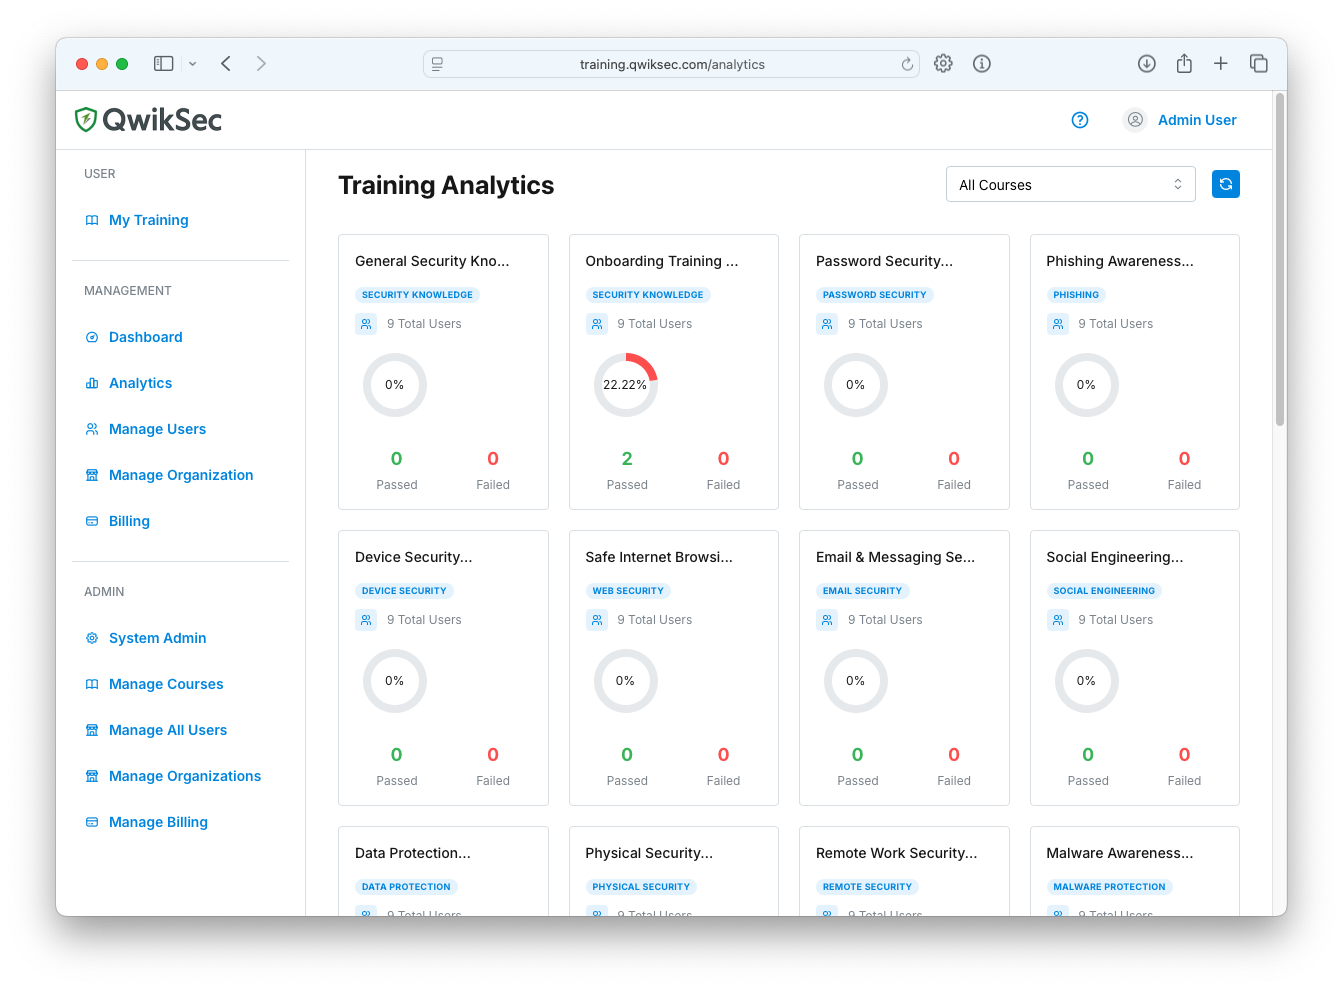1343x990 pixels.
Task: Click the System Admin gear icon
Action: pos(92,638)
